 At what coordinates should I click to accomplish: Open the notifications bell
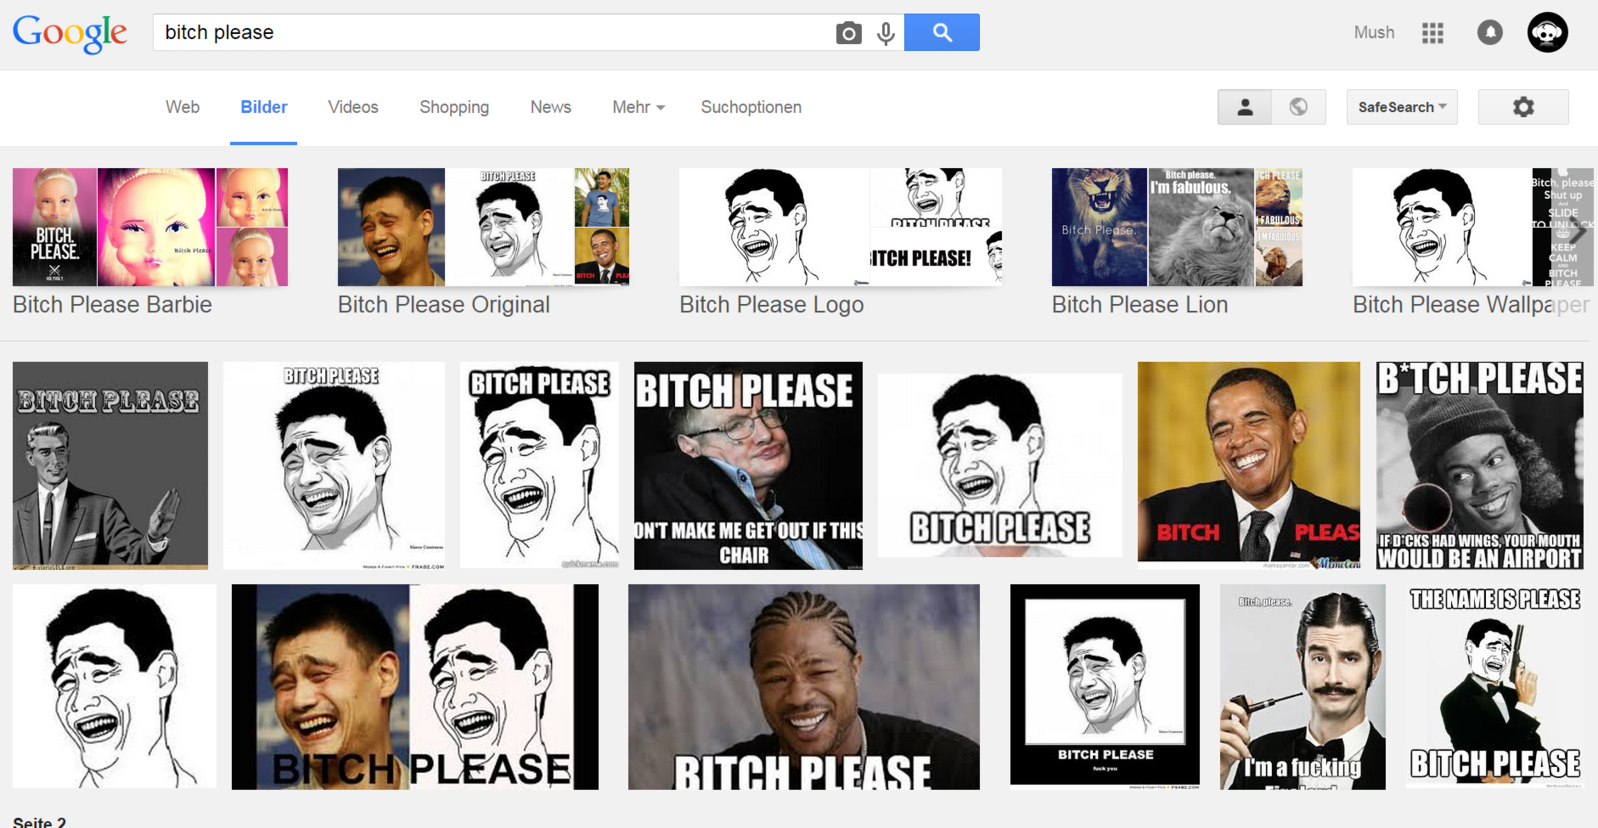click(x=1489, y=33)
